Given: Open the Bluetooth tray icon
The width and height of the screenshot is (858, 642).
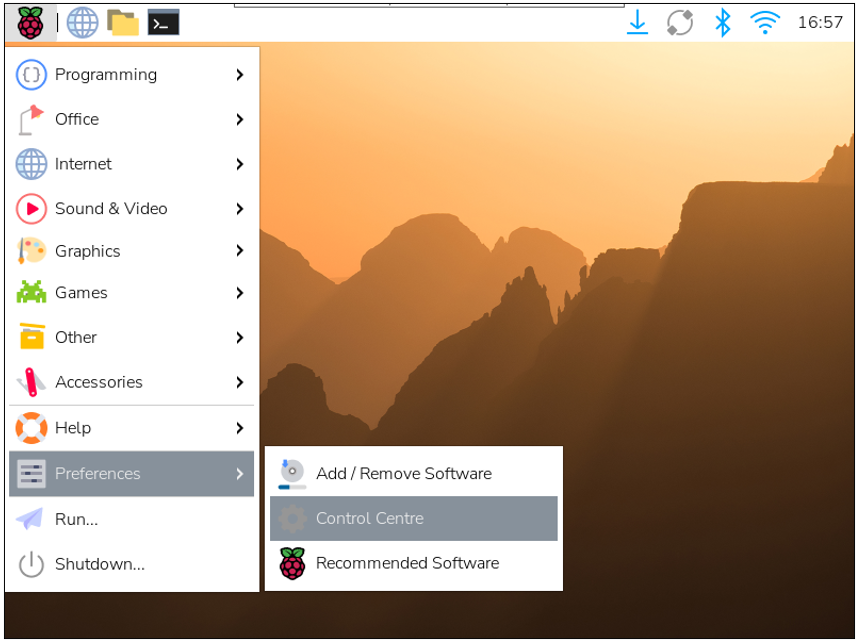Looking at the screenshot, I should [x=723, y=22].
